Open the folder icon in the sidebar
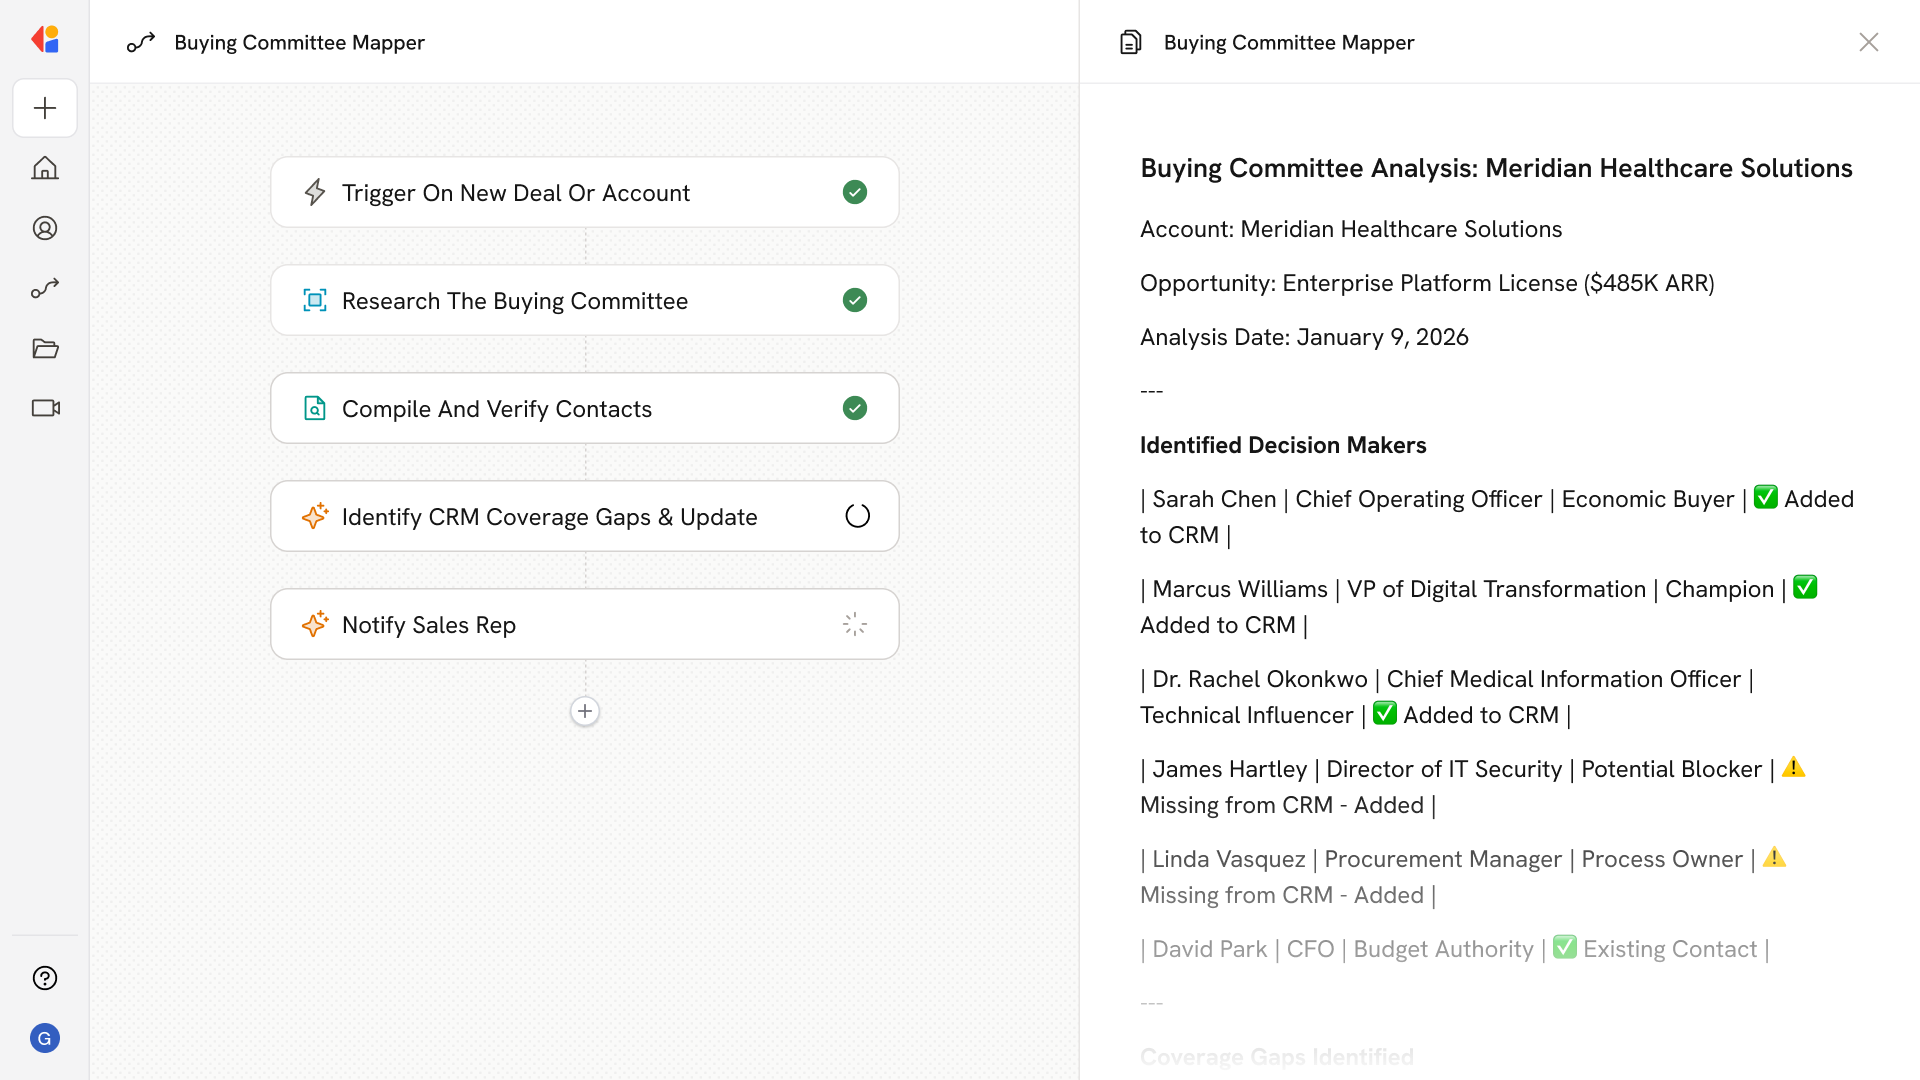1920x1080 pixels. pyautogui.click(x=45, y=348)
